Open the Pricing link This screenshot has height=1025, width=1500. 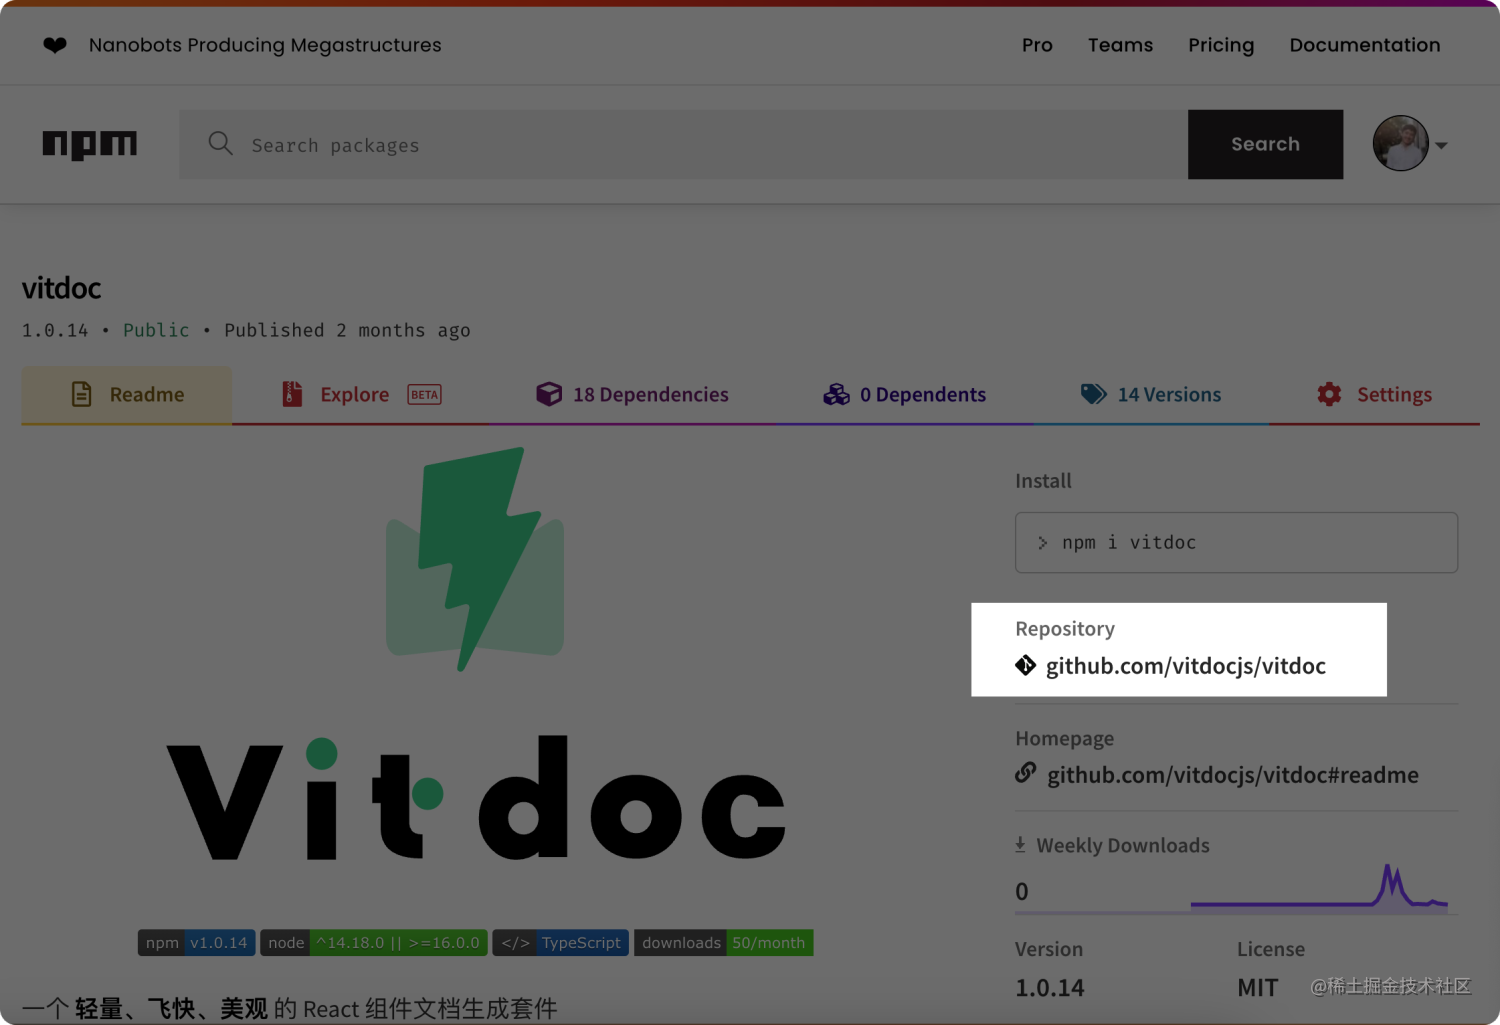(1221, 45)
